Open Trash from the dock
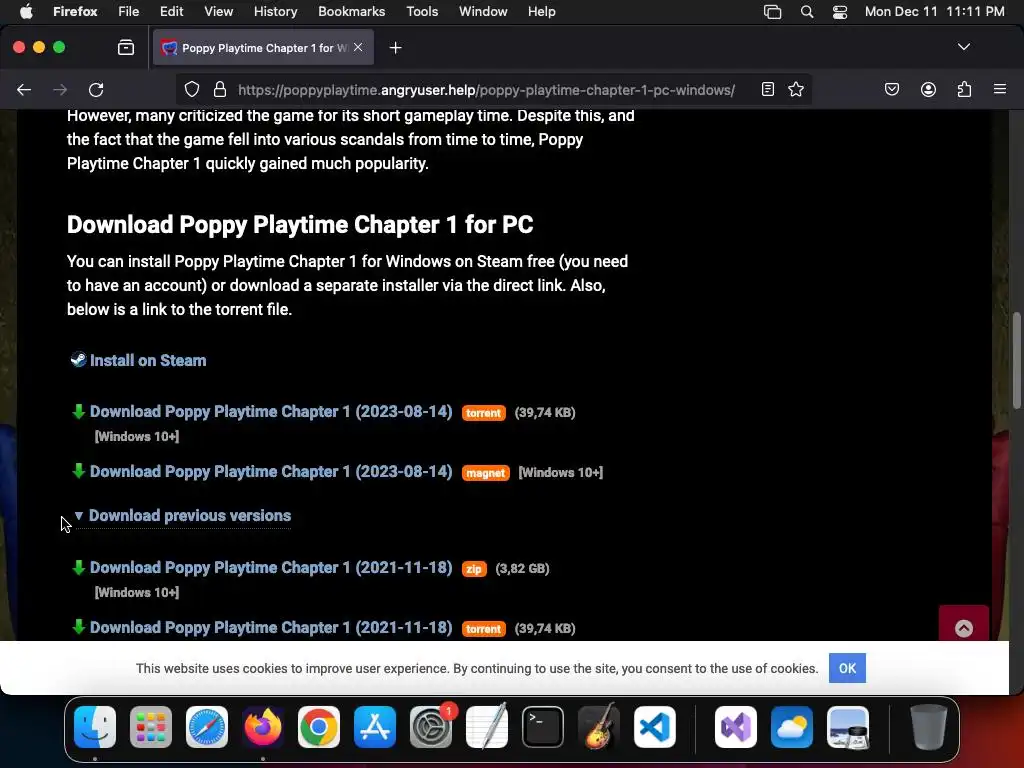 (928, 727)
